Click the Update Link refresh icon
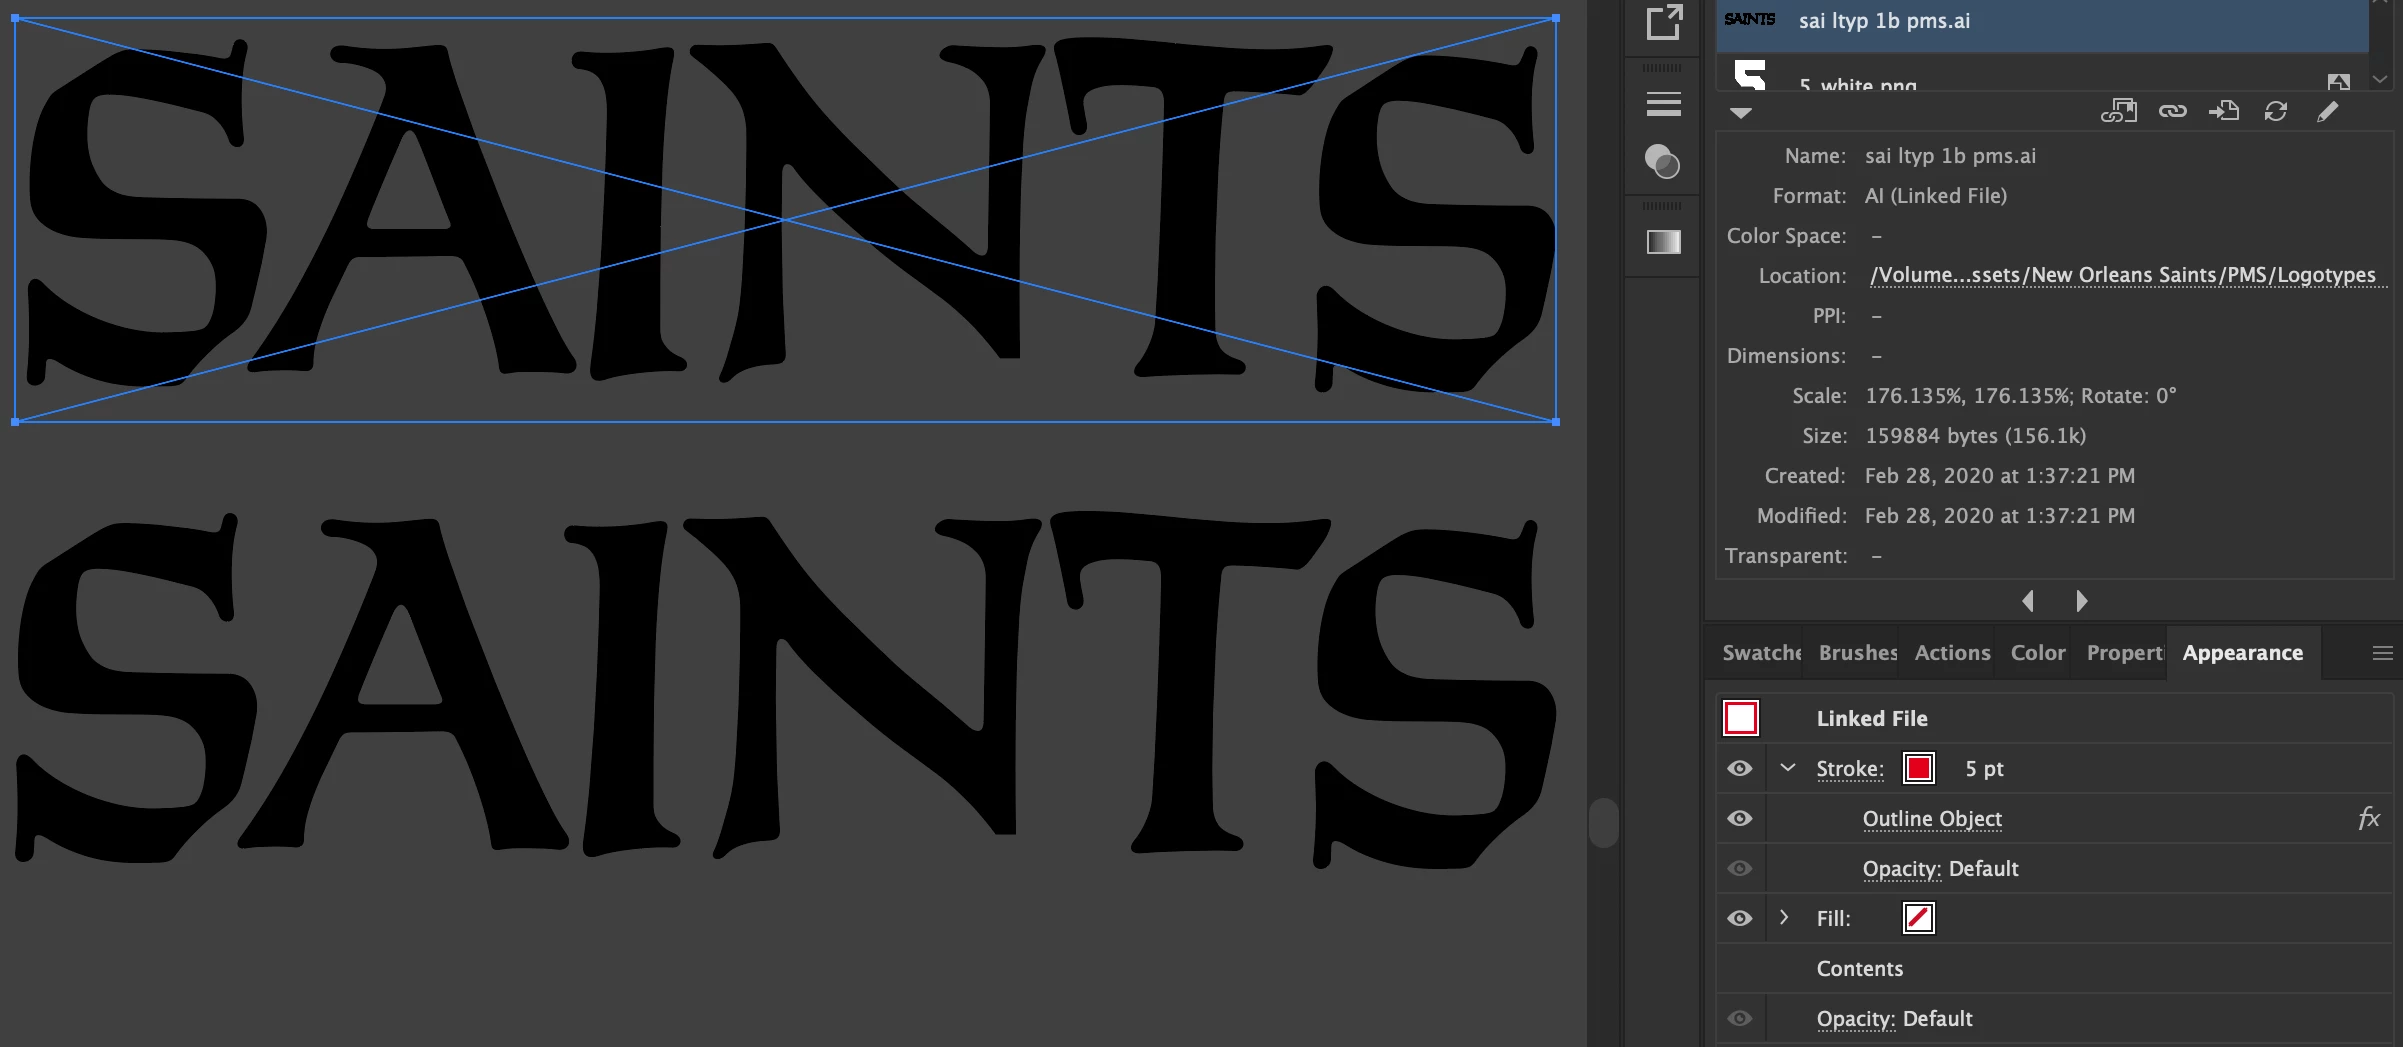The width and height of the screenshot is (2403, 1047). [x=2276, y=111]
